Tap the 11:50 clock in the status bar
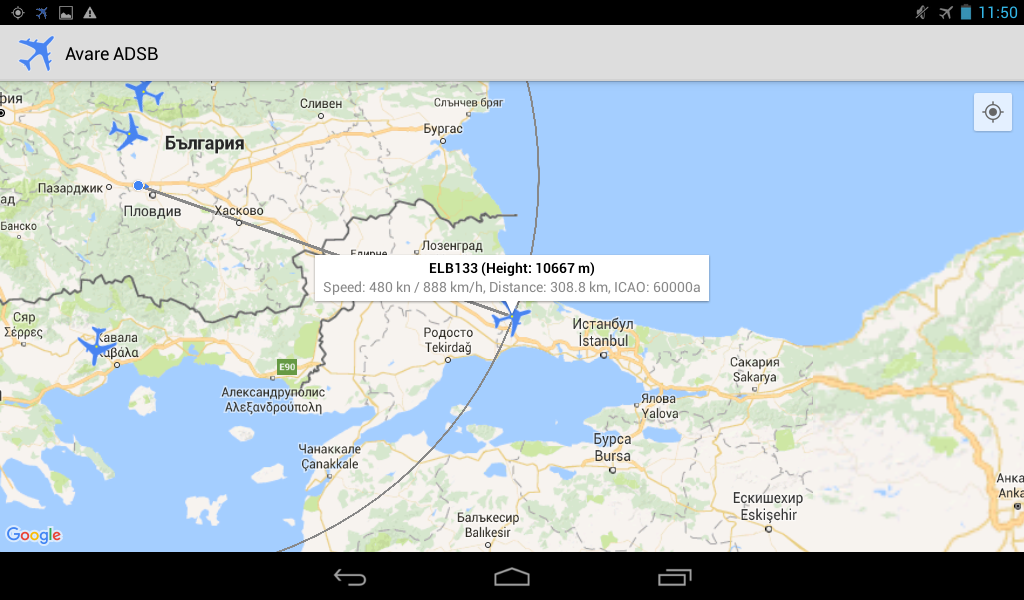Screen dimensions: 1024x600 click(x=997, y=12)
